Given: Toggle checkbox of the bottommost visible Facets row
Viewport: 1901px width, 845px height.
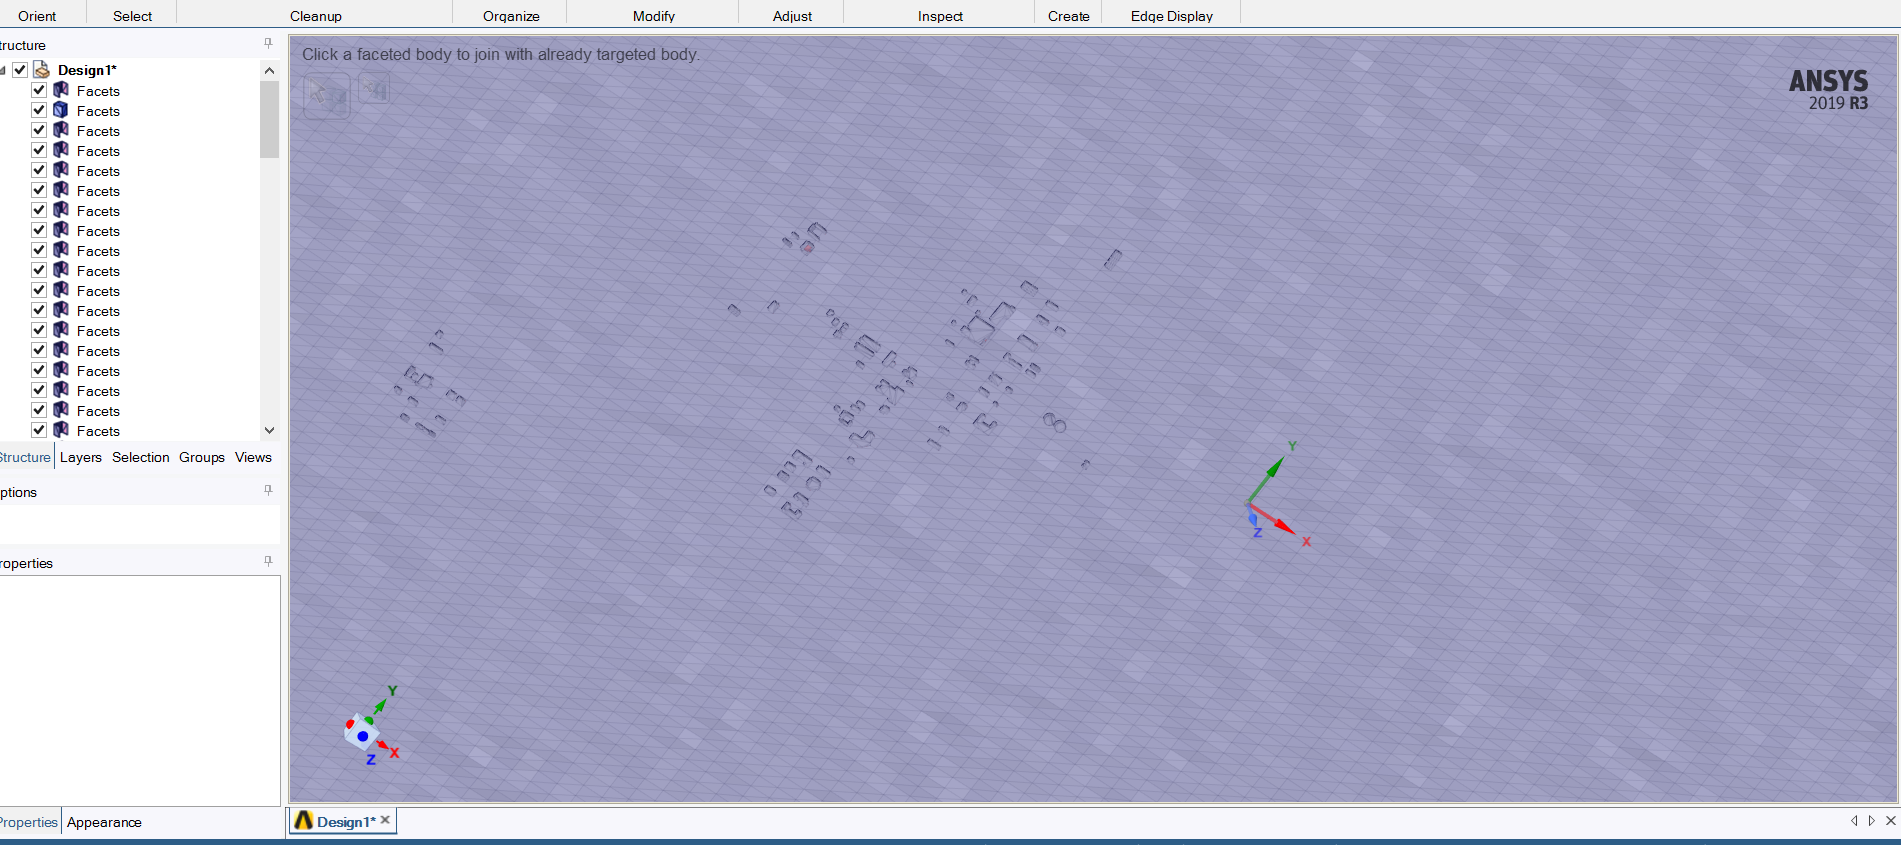Looking at the screenshot, I should point(39,430).
